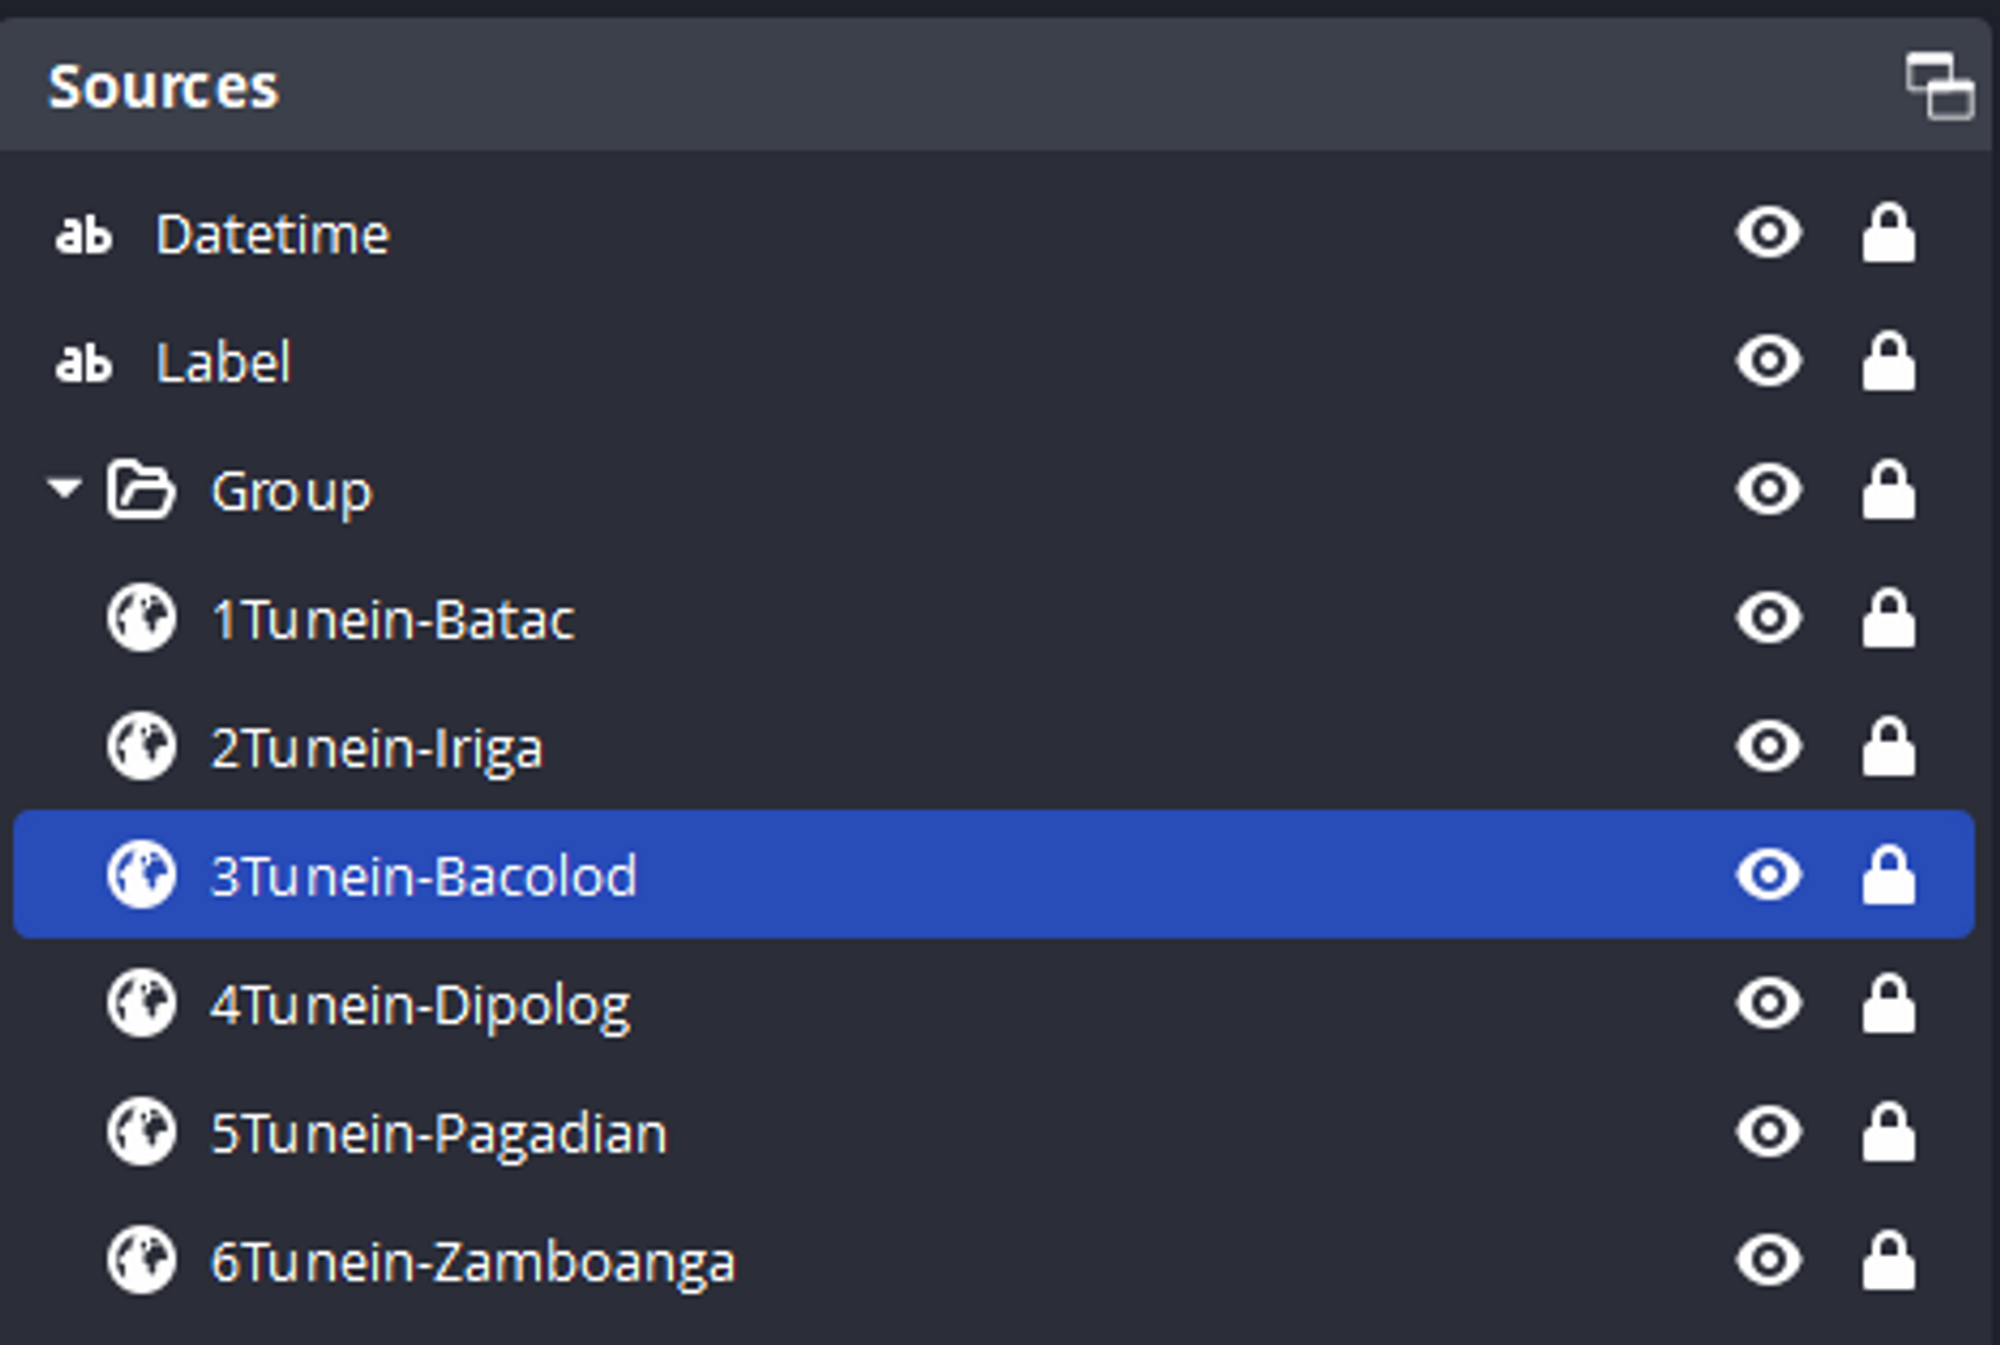The width and height of the screenshot is (2000, 1345).
Task: Hide the Datetime source
Action: coord(1769,233)
